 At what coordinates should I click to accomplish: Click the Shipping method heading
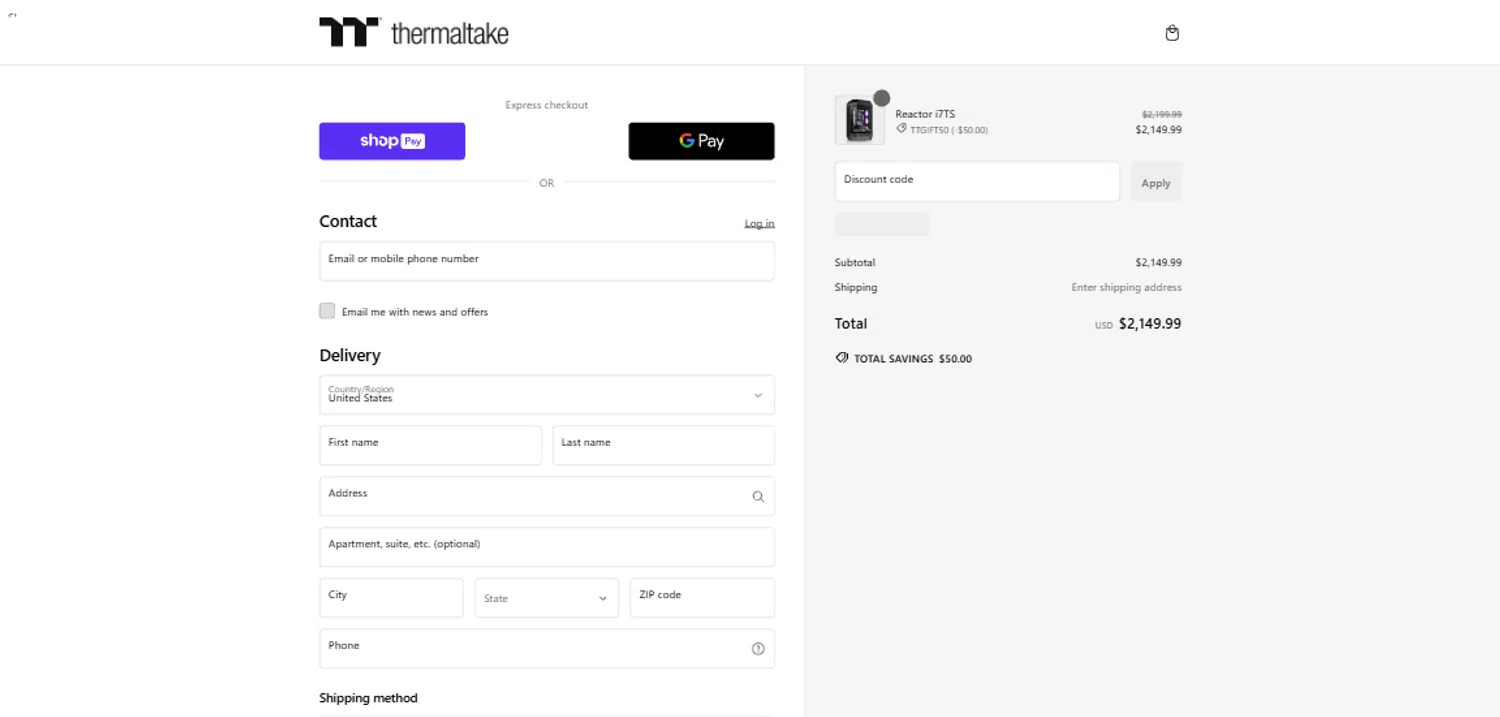(368, 698)
